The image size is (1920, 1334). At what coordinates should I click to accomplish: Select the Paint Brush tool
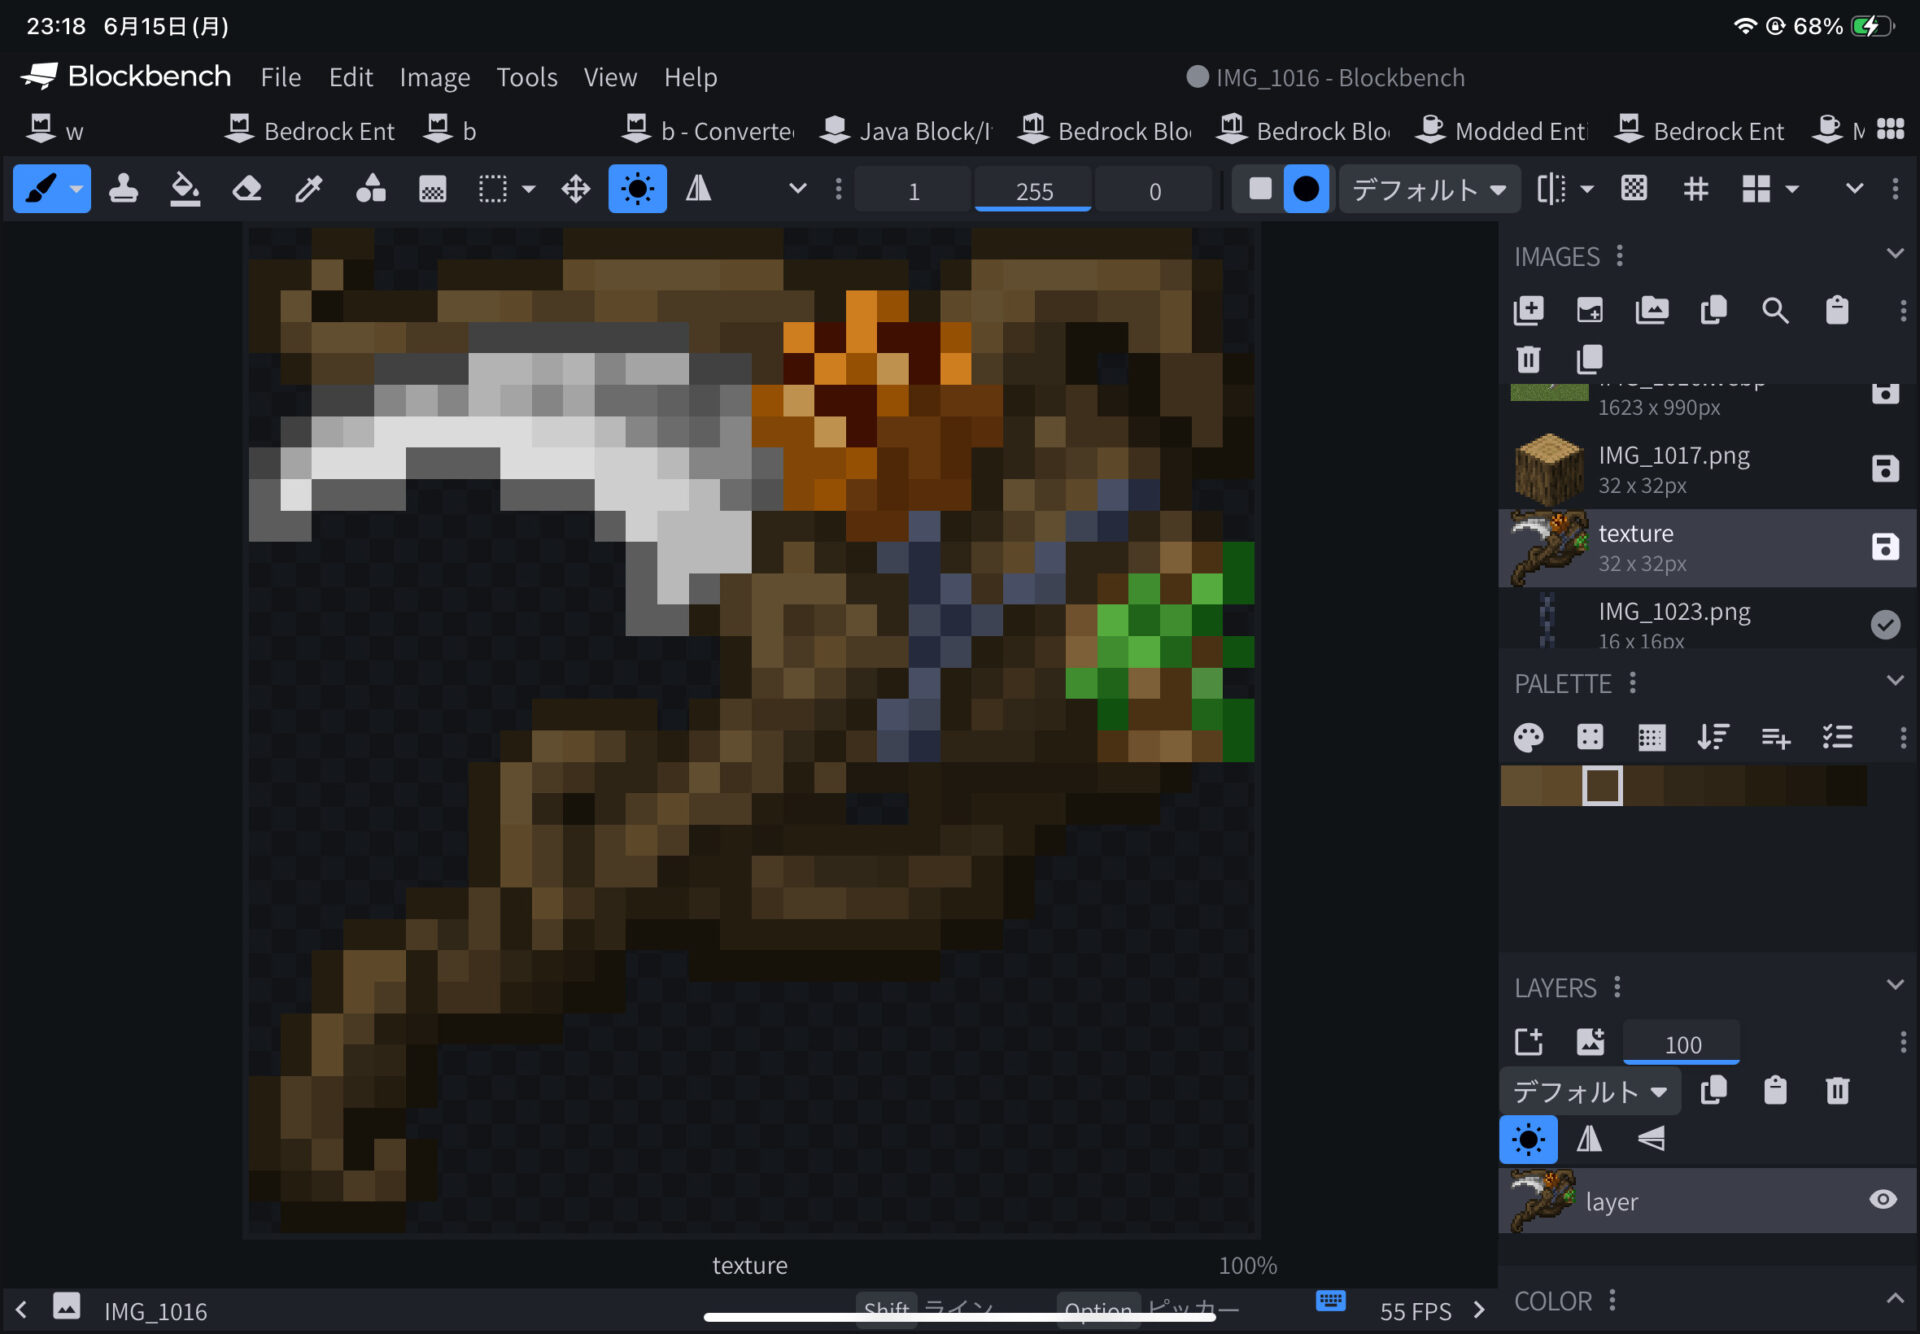click(x=41, y=189)
